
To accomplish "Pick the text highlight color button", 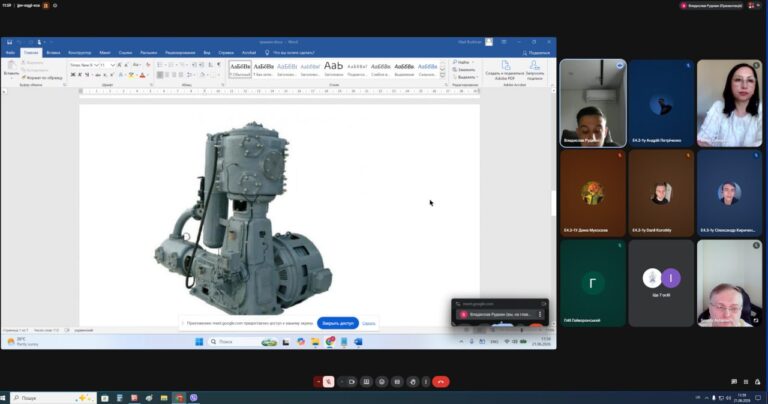I will click(131, 74).
